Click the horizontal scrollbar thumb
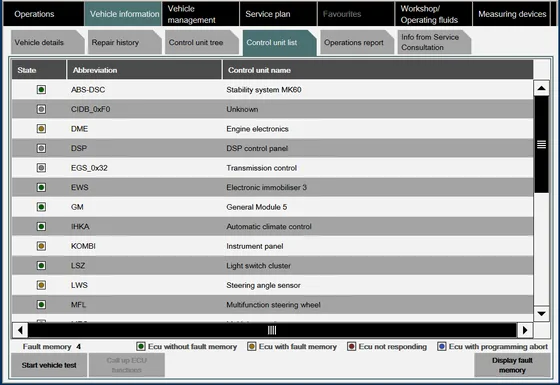The width and height of the screenshot is (560, 385). 272,330
